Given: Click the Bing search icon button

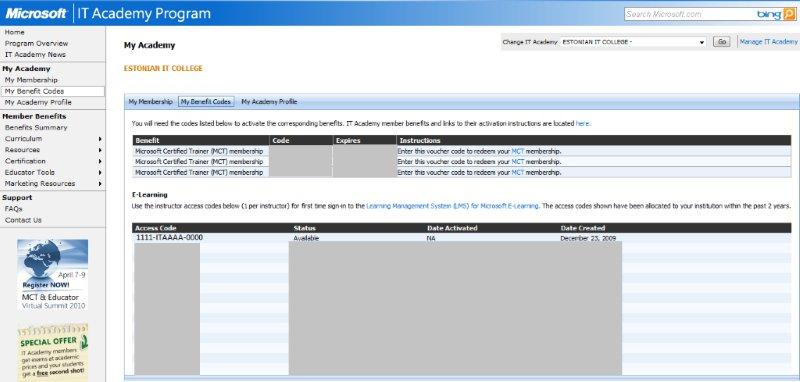Looking at the screenshot, I should click(x=789, y=14).
